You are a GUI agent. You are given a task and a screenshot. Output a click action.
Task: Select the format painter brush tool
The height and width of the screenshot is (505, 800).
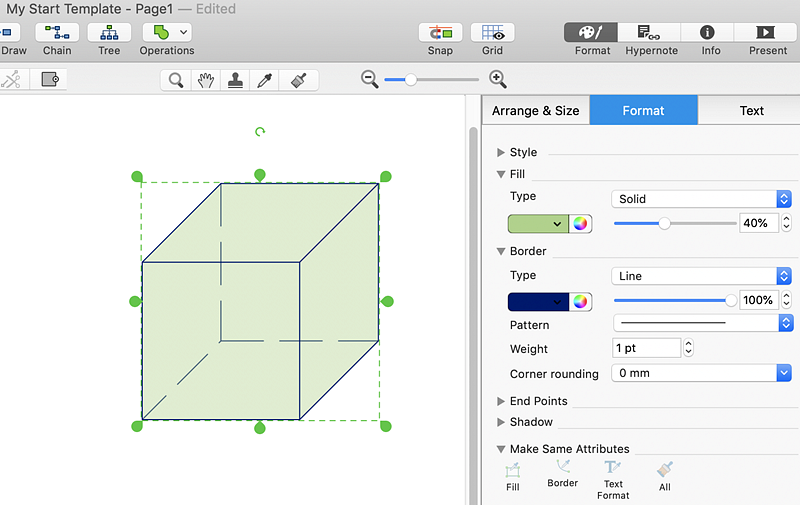297,80
